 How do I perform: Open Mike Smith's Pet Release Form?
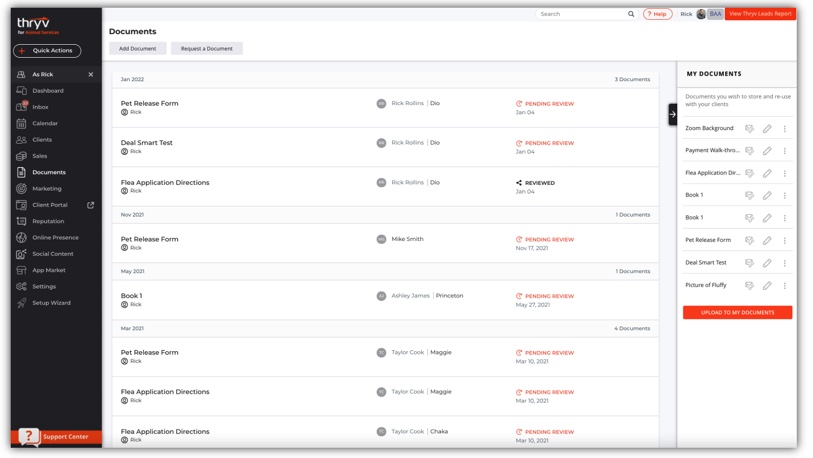coord(149,239)
